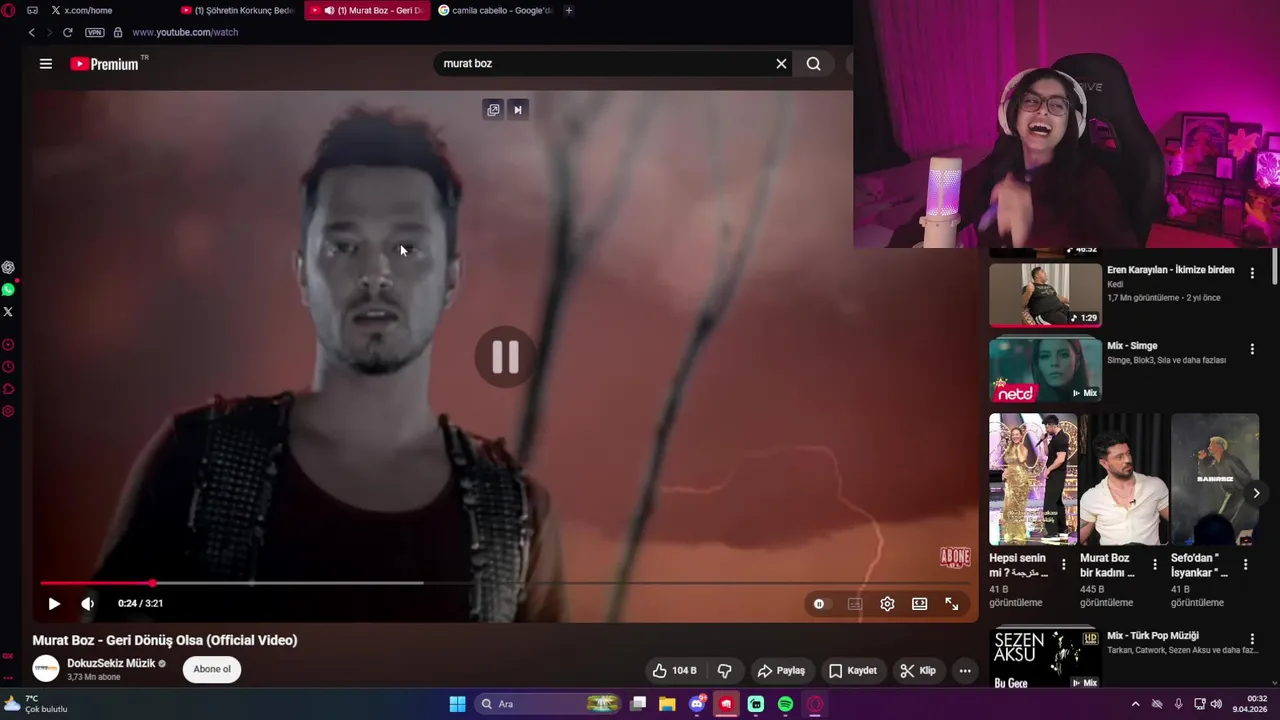Open the 'Hepsi senin mi ?' short
The image size is (1280, 720).
pyautogui.click(x=1033, y=480)
